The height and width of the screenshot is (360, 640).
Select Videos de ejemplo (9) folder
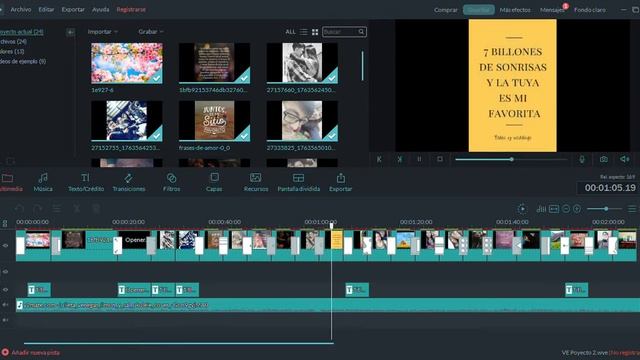pyautogui.click(x=23, y=61)
